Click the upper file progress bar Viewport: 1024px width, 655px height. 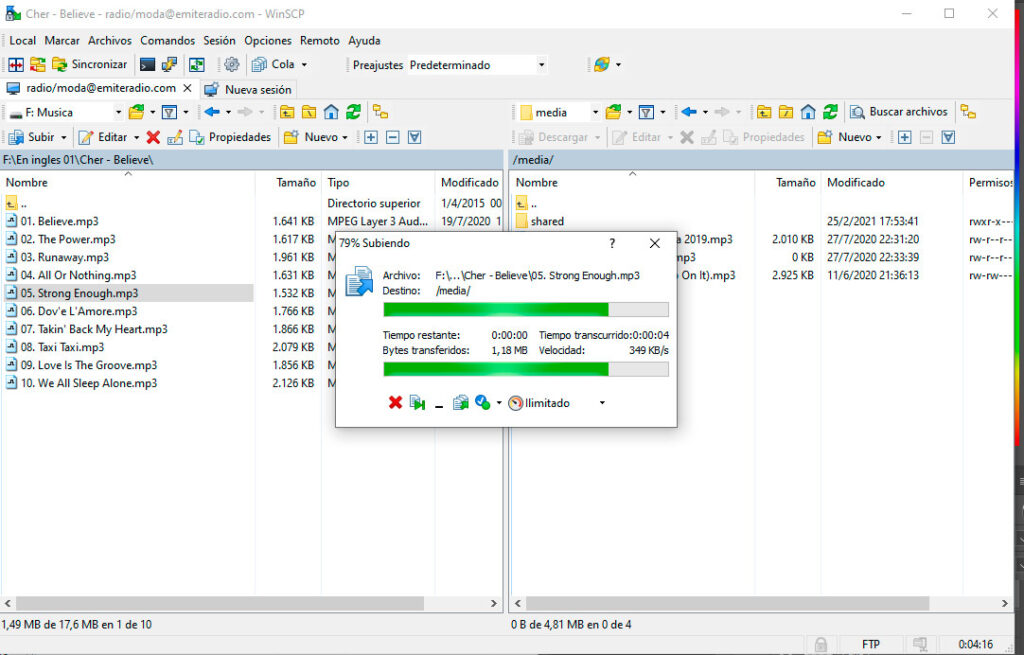(x=526, y=310)
